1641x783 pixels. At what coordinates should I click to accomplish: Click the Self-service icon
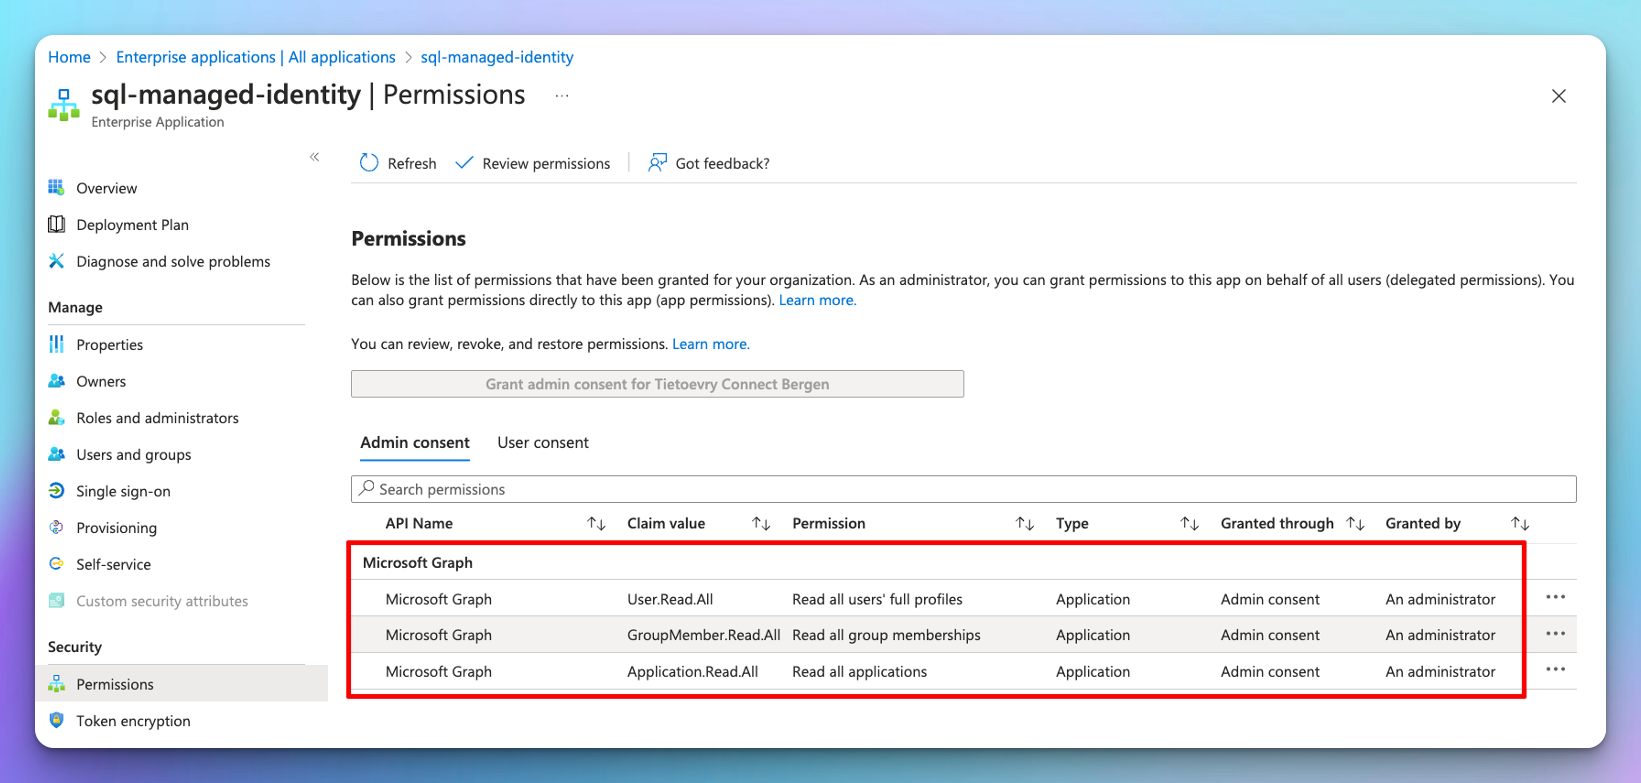click(57, 564)
